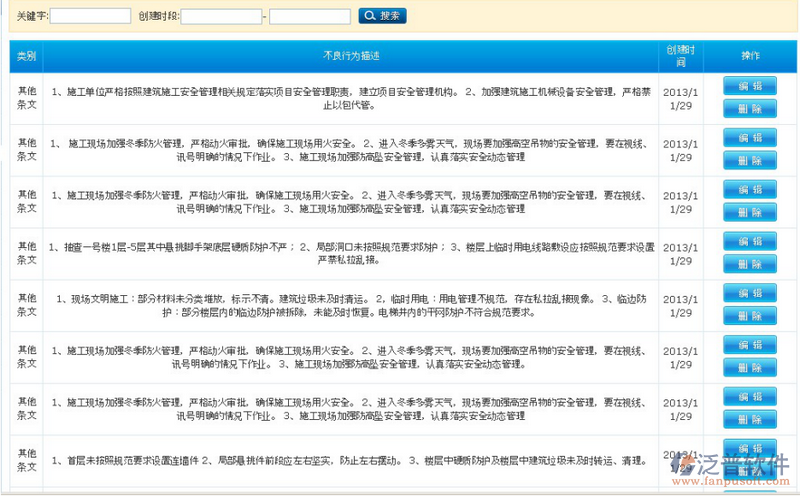Viewport: 800px width, 497px height.
Task: Edit the 抽查一号楼 record row
Action: 749,242
